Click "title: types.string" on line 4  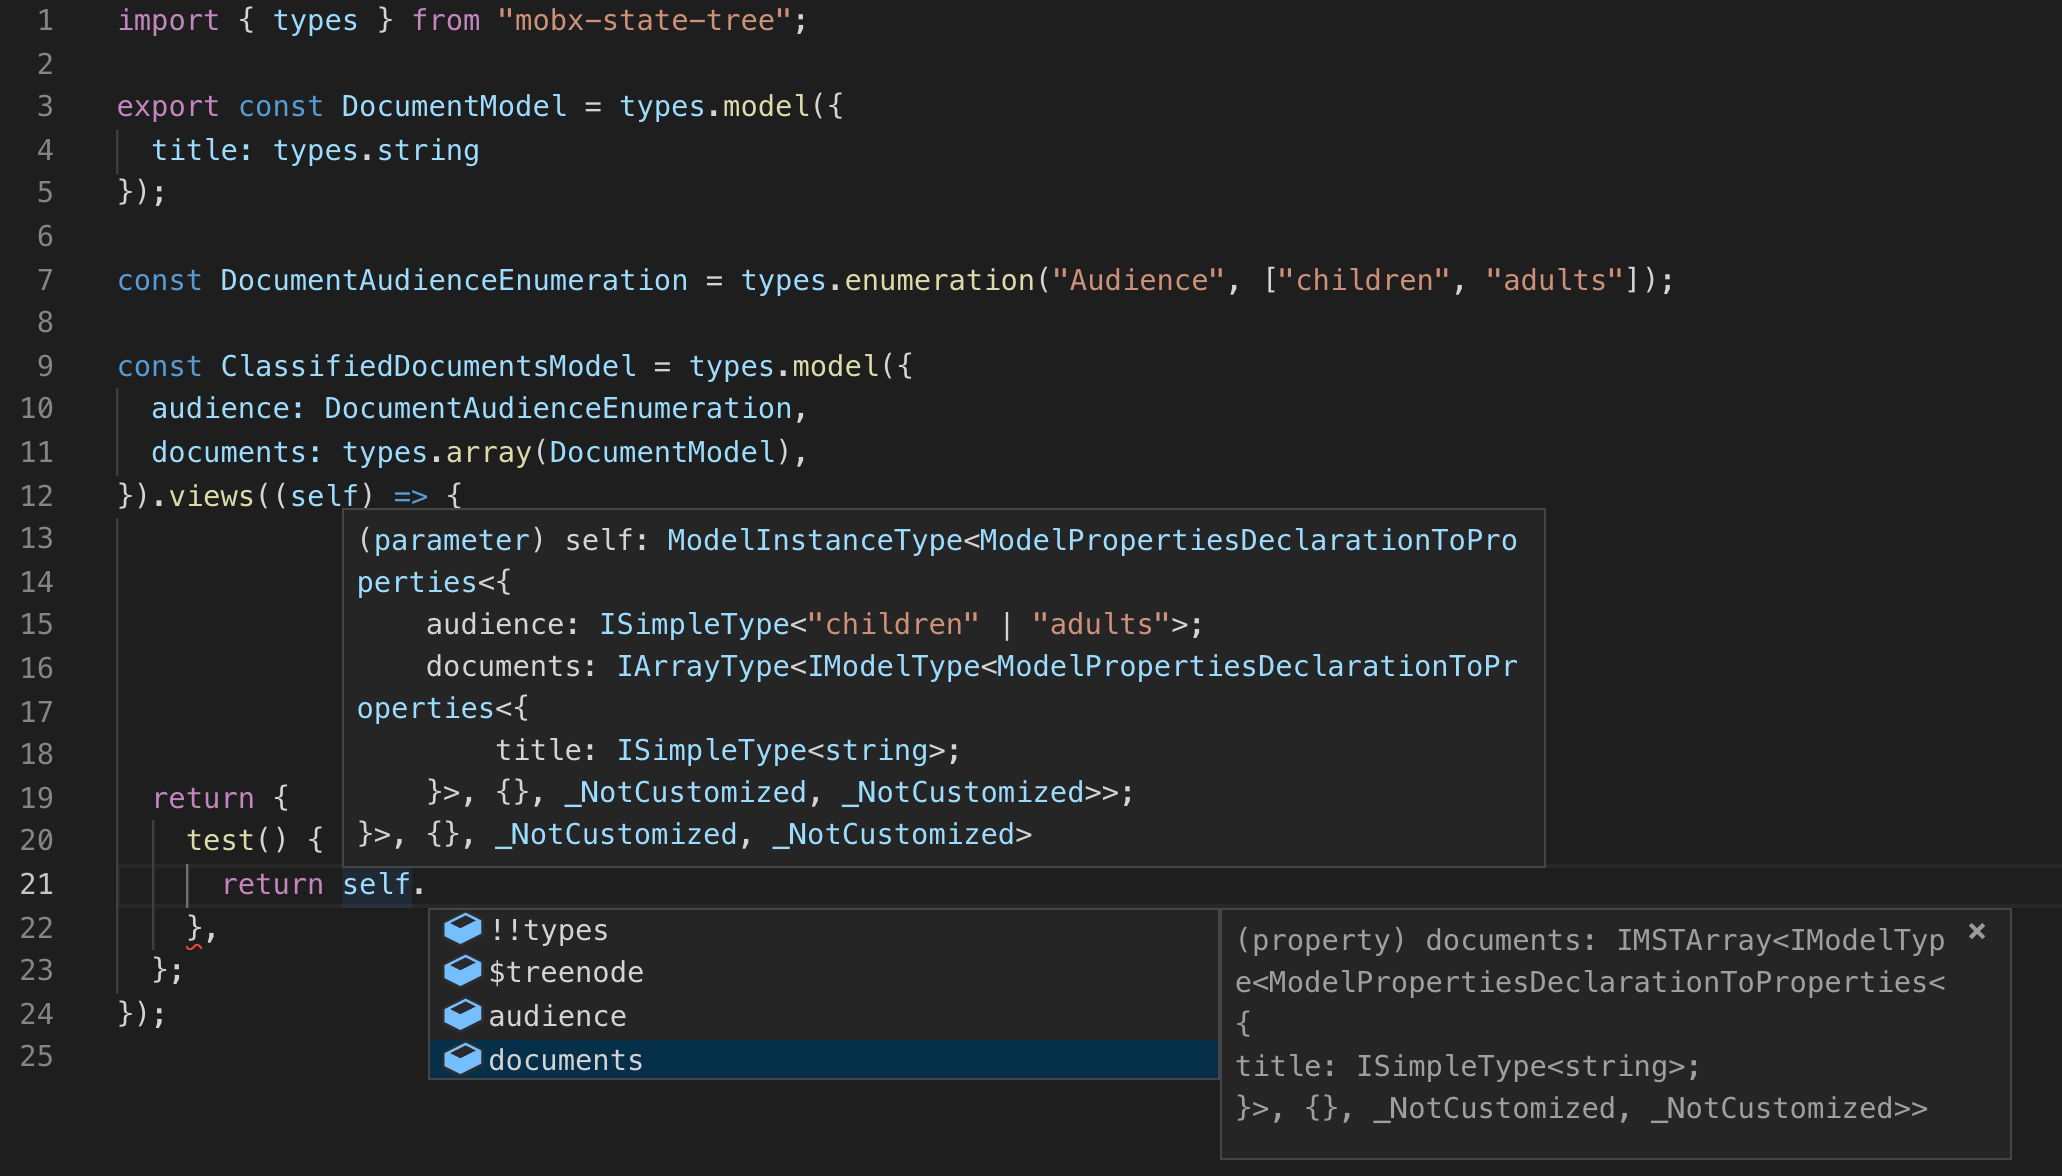tap(315, 150)
